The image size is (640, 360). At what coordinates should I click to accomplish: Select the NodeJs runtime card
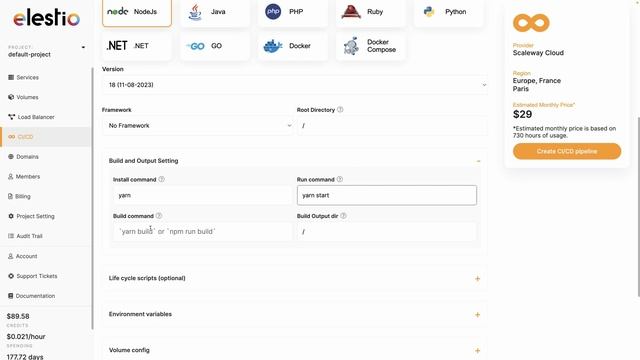click(x=137, y=12)
